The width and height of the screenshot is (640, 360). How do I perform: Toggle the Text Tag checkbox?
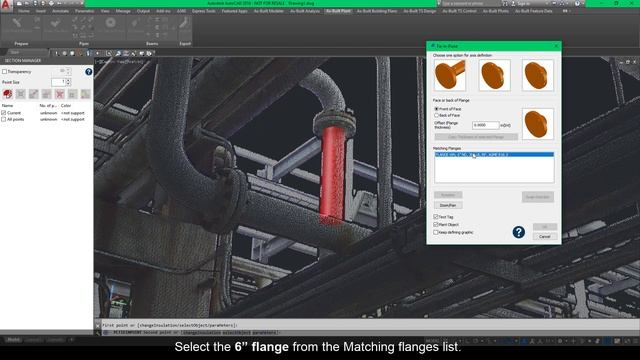[x=436, y=217]
